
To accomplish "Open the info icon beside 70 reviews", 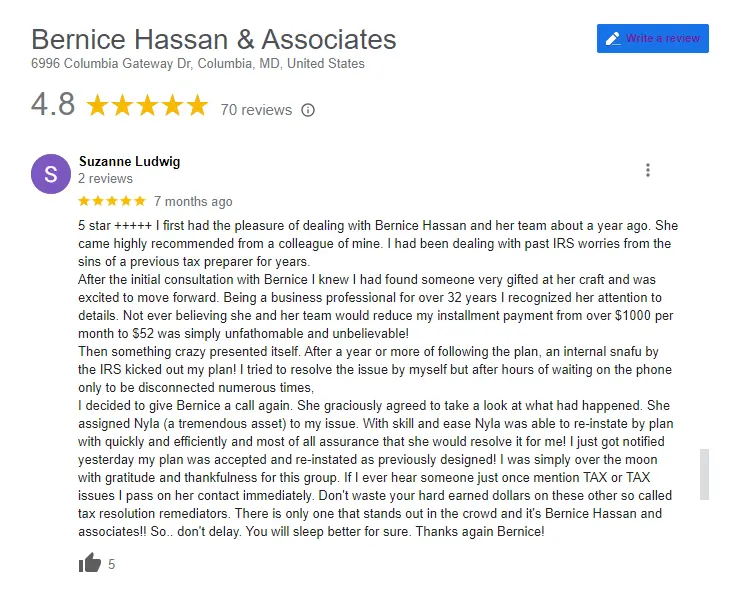I will pyautogui.click(x=308, y=110).
